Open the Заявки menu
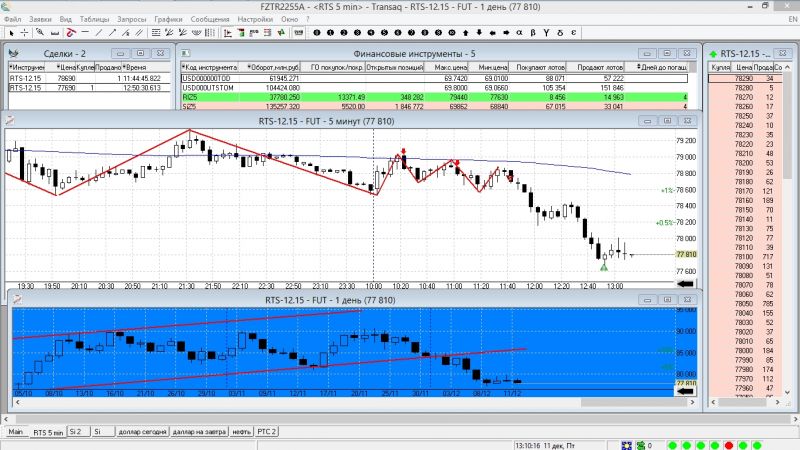Image resolution: width=800 pixels, height=450 pixels. pos(40,19)
